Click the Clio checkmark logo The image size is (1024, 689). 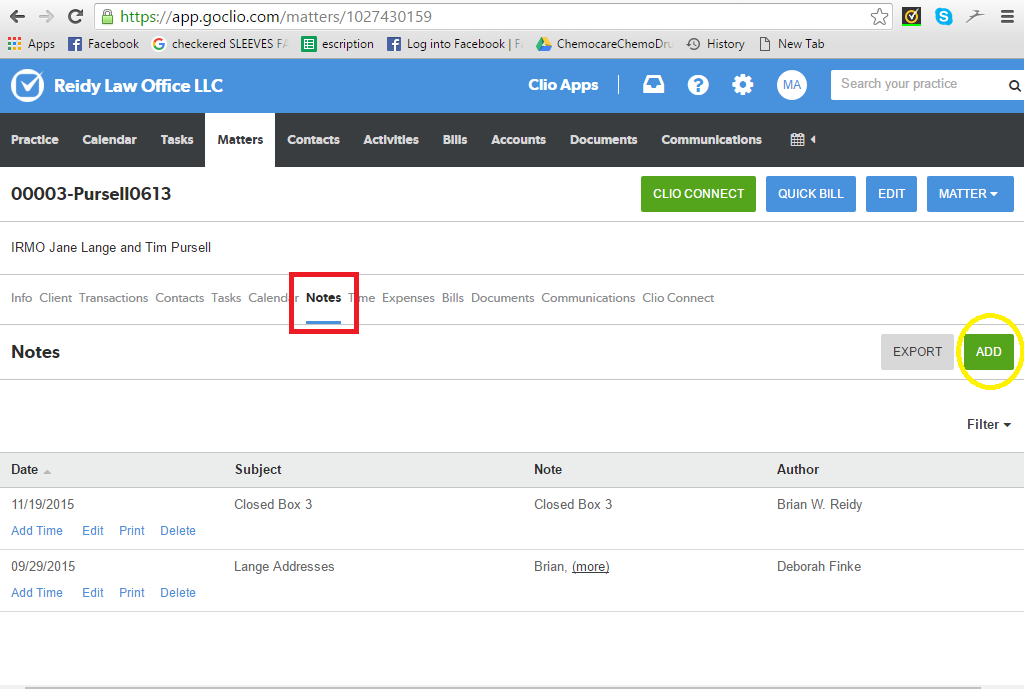point(27,86)
